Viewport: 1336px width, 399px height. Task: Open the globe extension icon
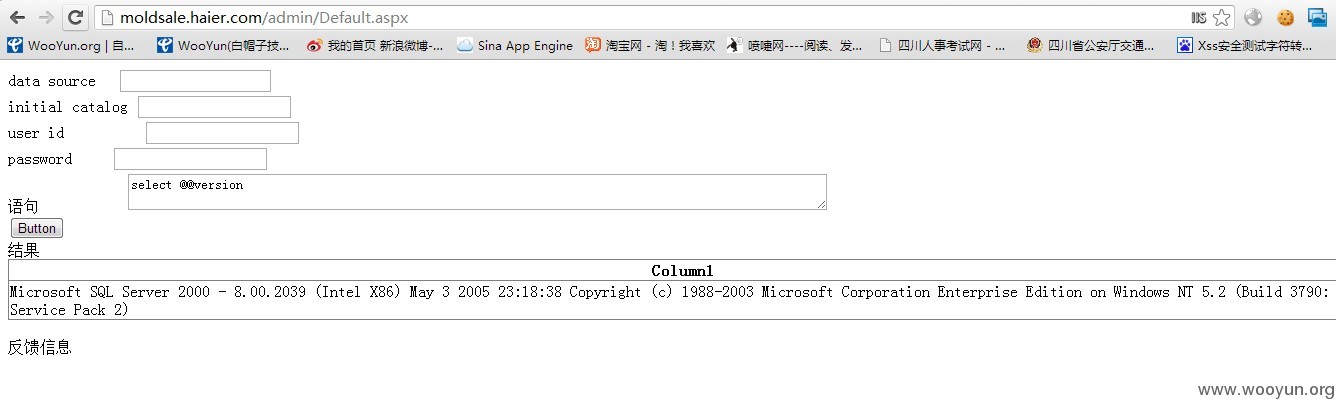point(1253,17)
